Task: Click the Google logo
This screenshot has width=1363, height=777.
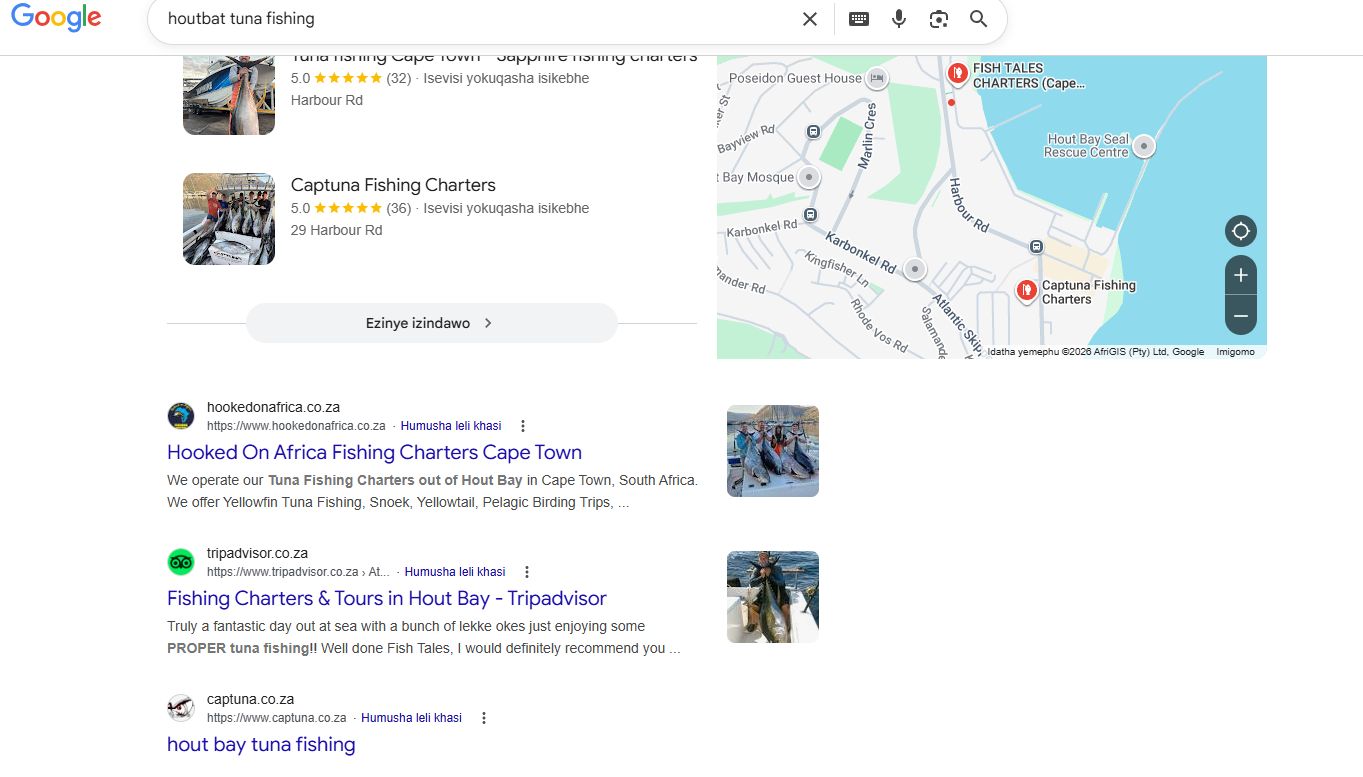Action: [56, 18]
